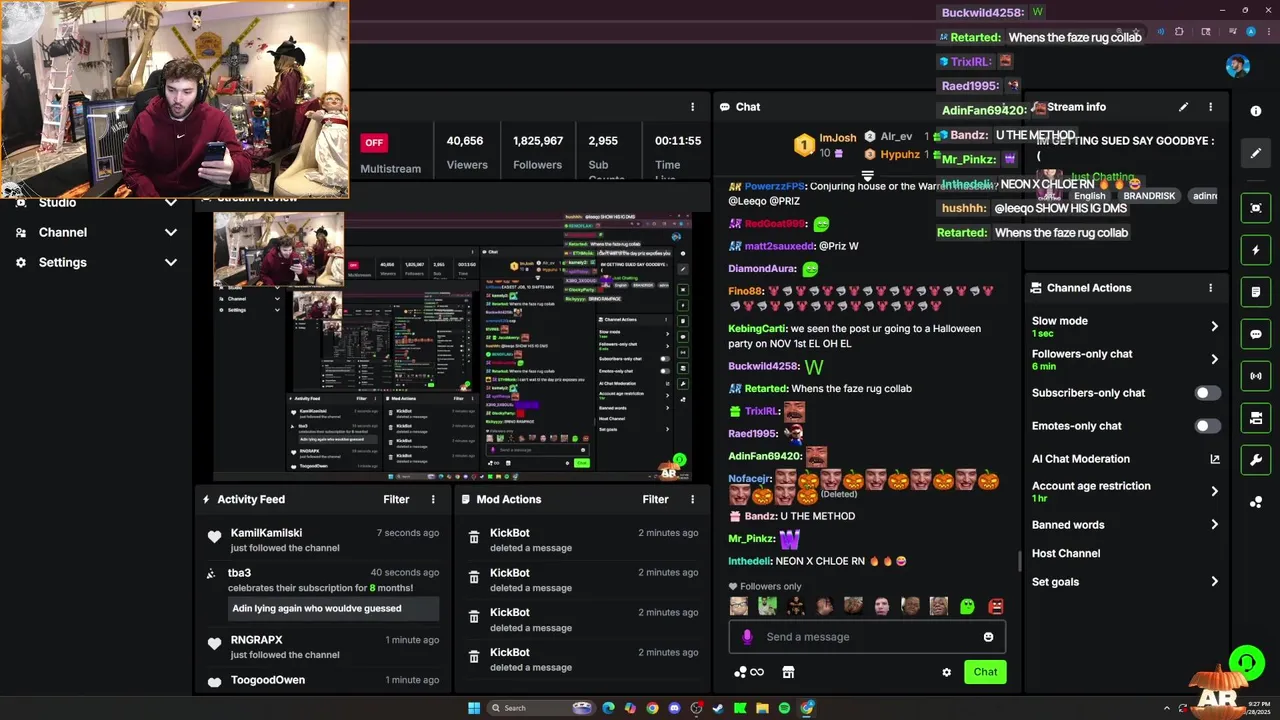Click the wrench icon in the right sidebar
The height and width of the screenshot is (720, 1280).
click(1256, 460)
